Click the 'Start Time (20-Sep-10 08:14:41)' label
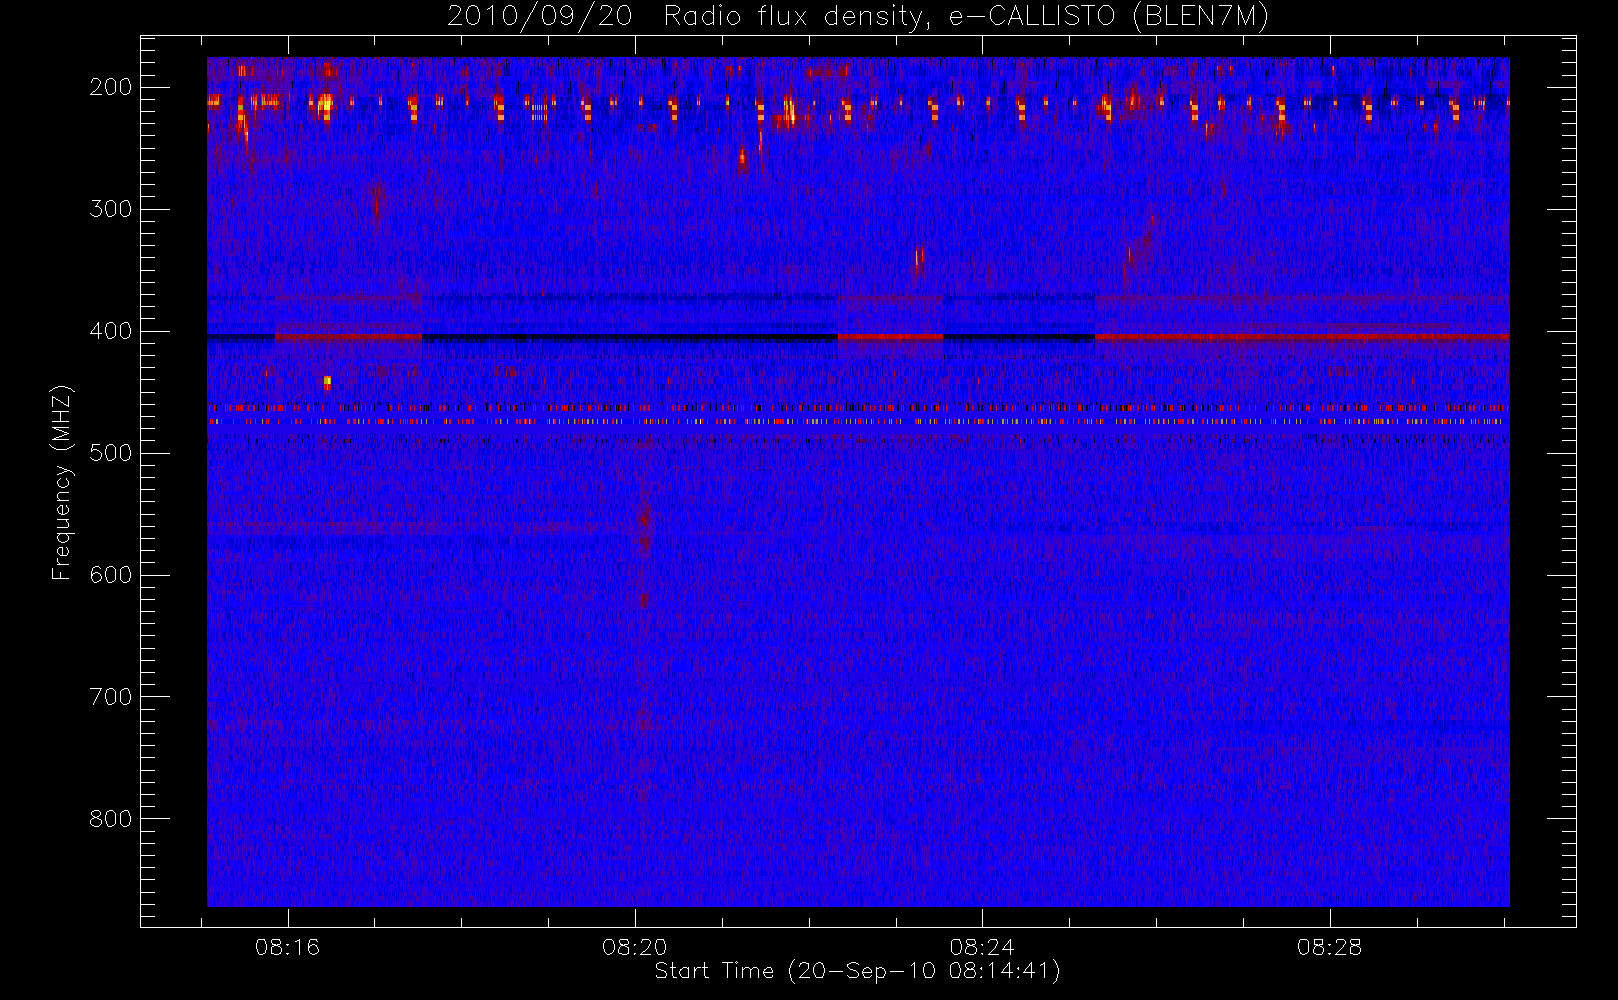The image size is (1618, 1000). [857, 971]
